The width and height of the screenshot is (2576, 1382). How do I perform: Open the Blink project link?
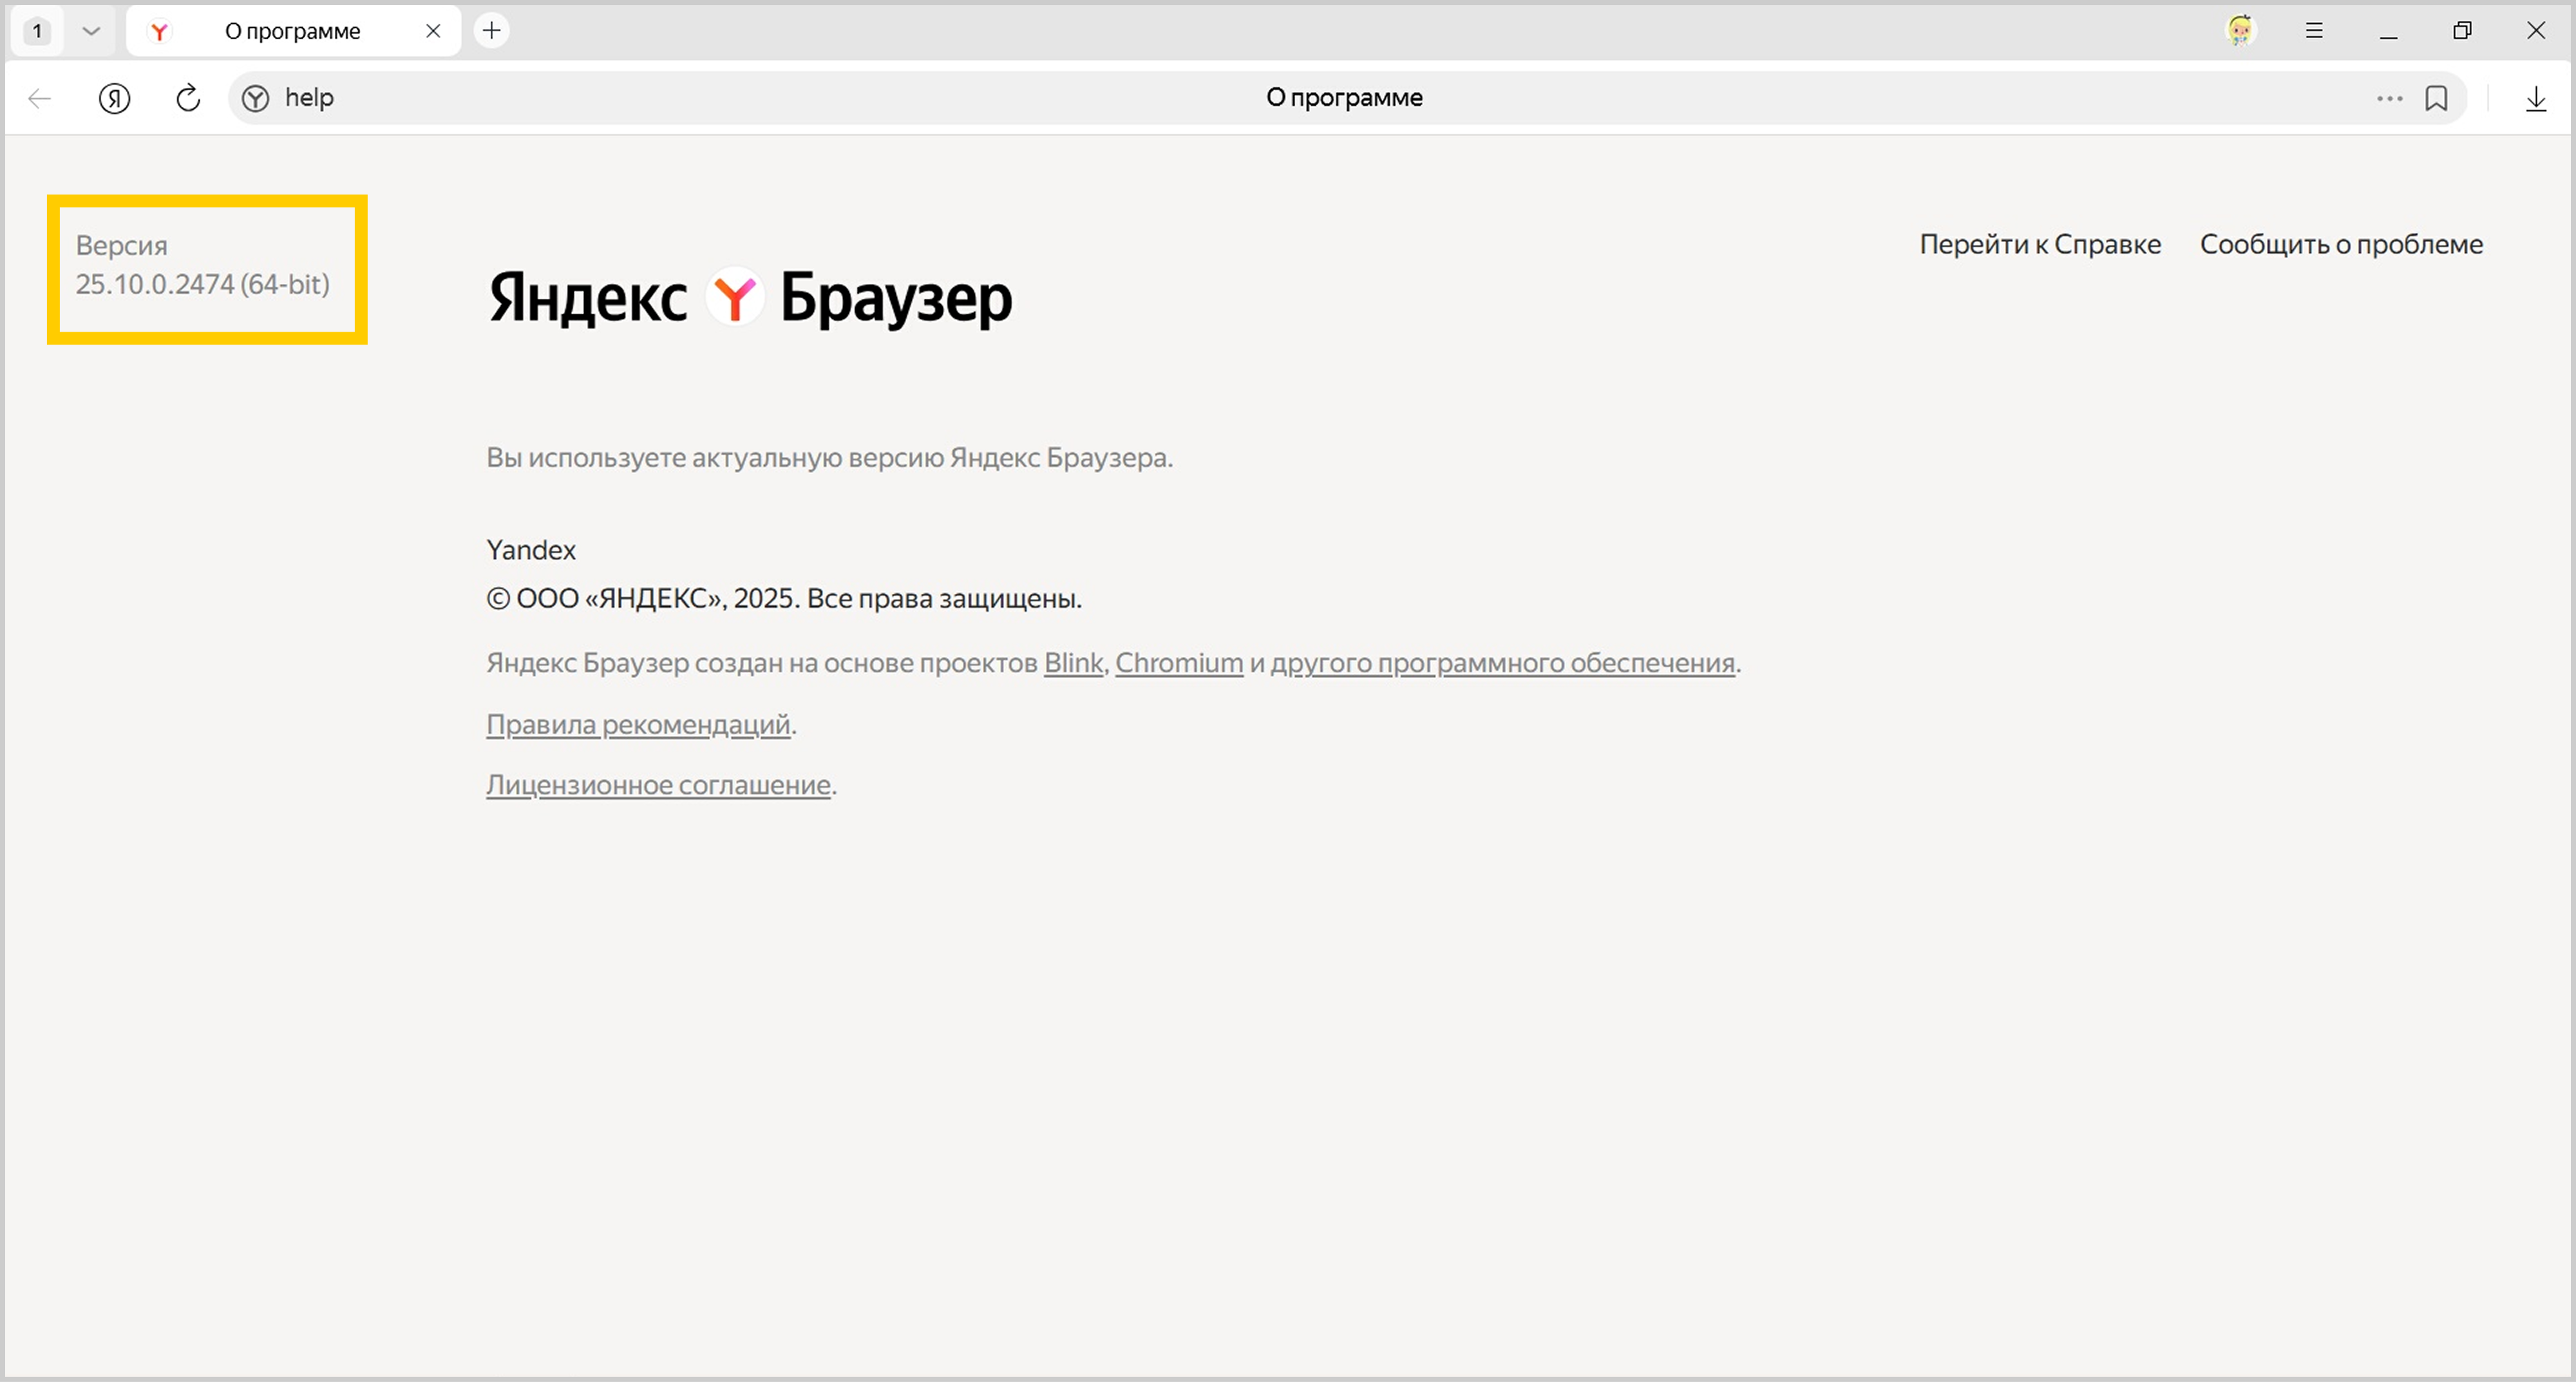(x=1072, y=663)
